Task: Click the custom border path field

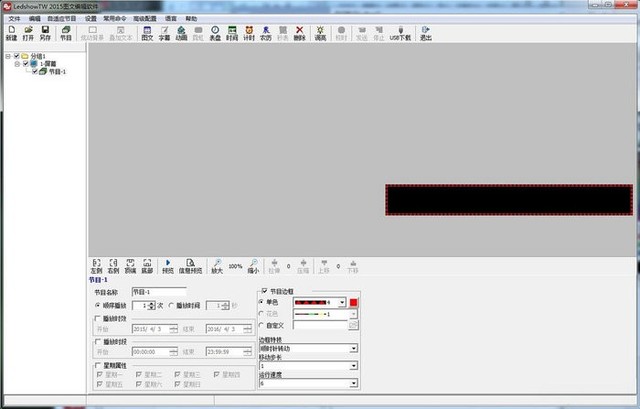Action: tap(320, 325)
